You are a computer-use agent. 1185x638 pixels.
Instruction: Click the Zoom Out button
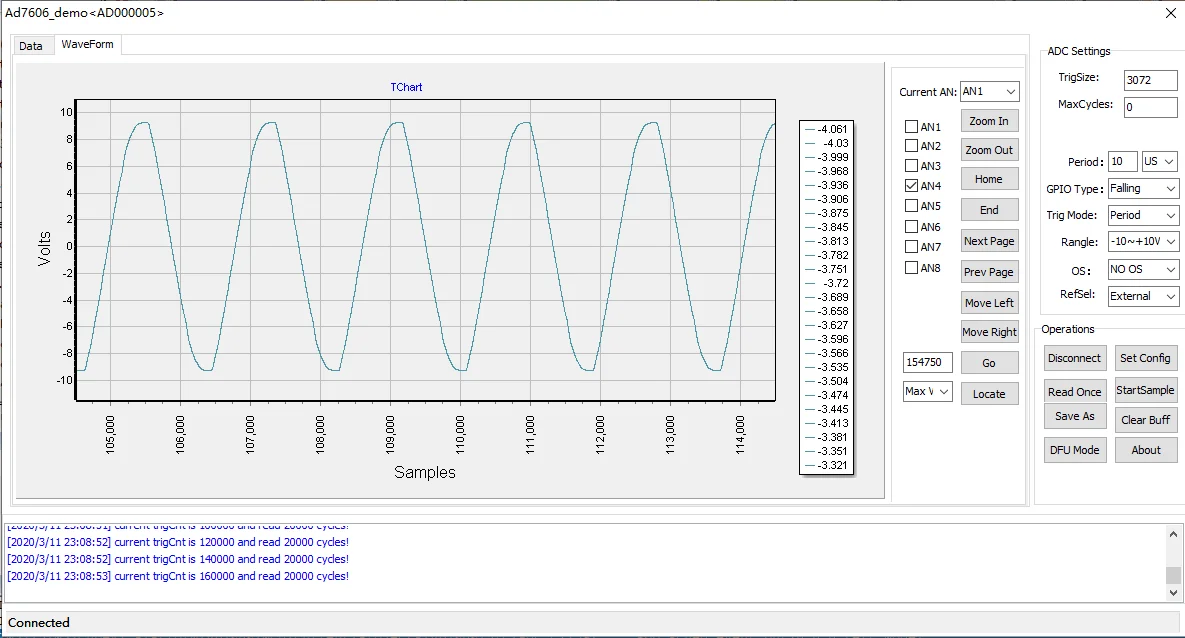click(x=989, y=150)
